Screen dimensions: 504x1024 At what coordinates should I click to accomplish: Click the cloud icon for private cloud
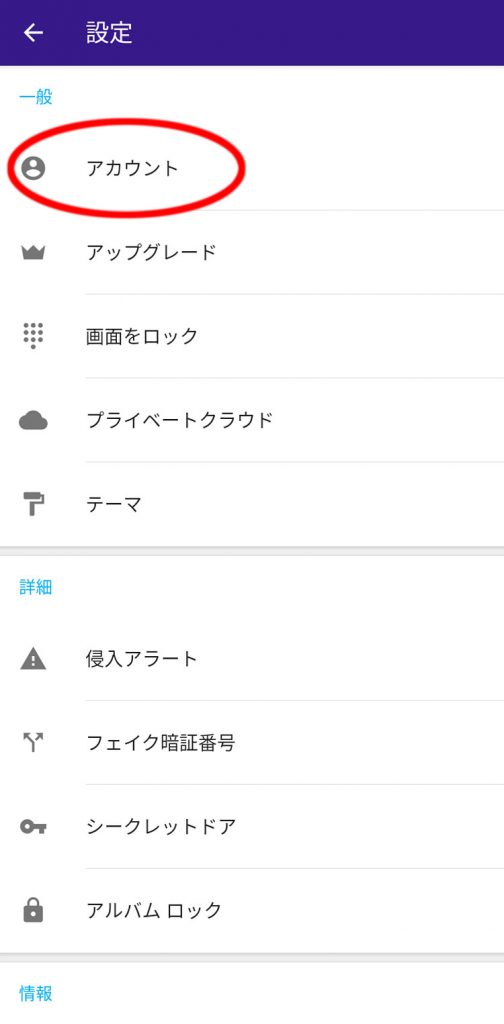(x=33, y=421)
